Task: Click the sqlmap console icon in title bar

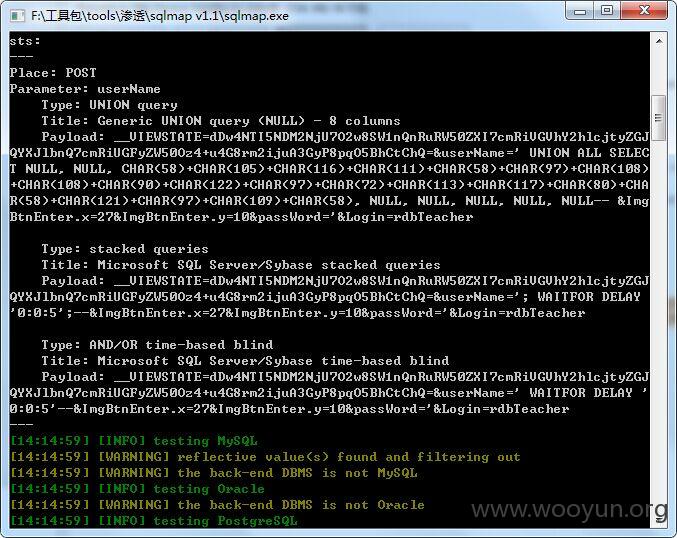Action: point(17,16)
